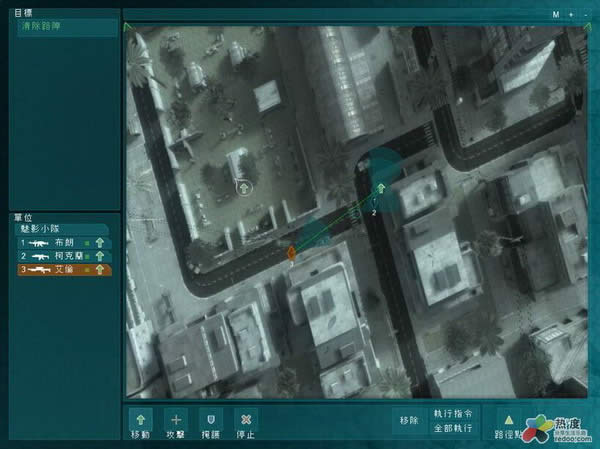Toggle status arrow for 柯克蘭
This screenshot has height=449, width=600.
tap(100, 256)
